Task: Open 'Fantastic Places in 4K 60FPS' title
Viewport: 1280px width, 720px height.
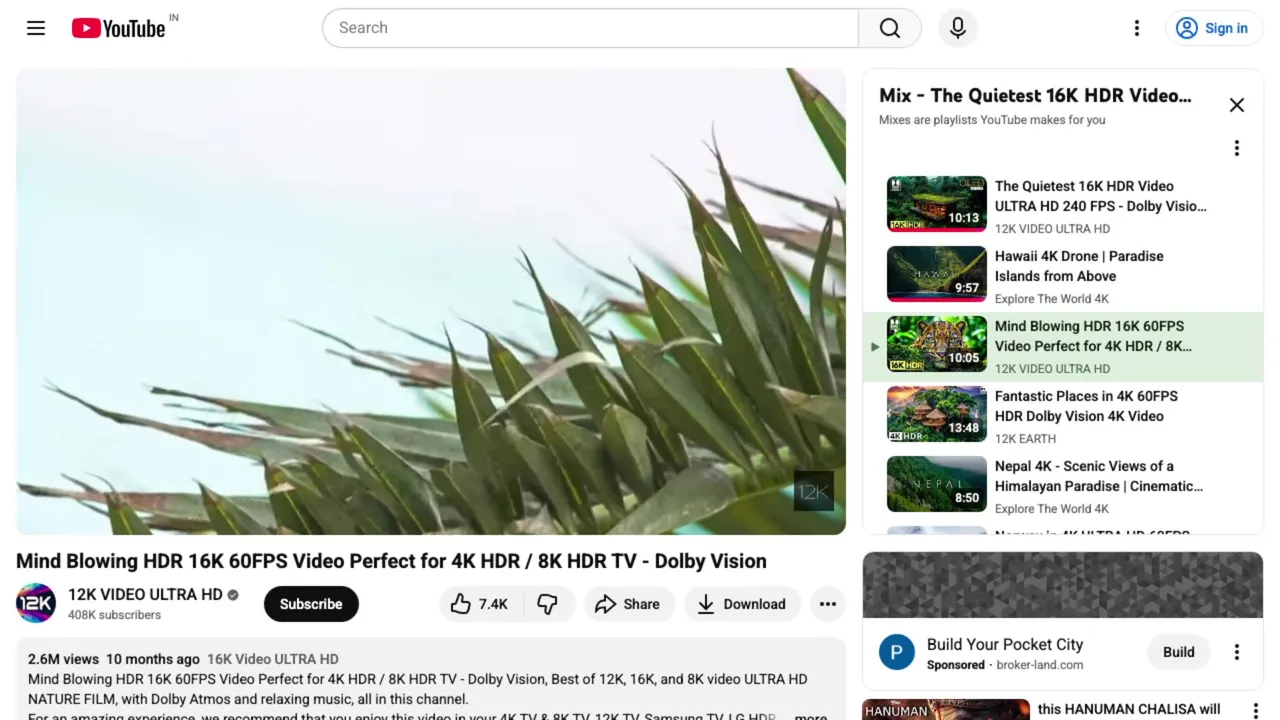Action: point(1086,406)
